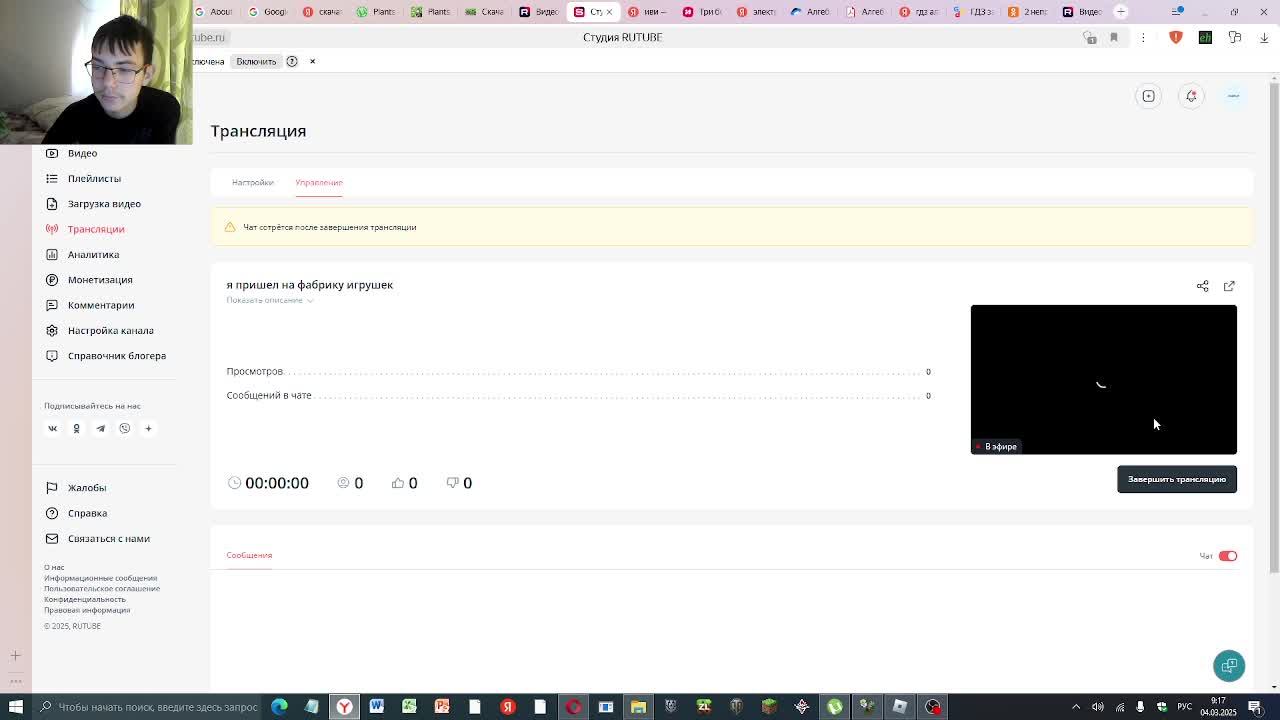Share the broadcast via share icon
Image resolution: width=1280 pixels, height=720 pixels.
click(1203, 286)
